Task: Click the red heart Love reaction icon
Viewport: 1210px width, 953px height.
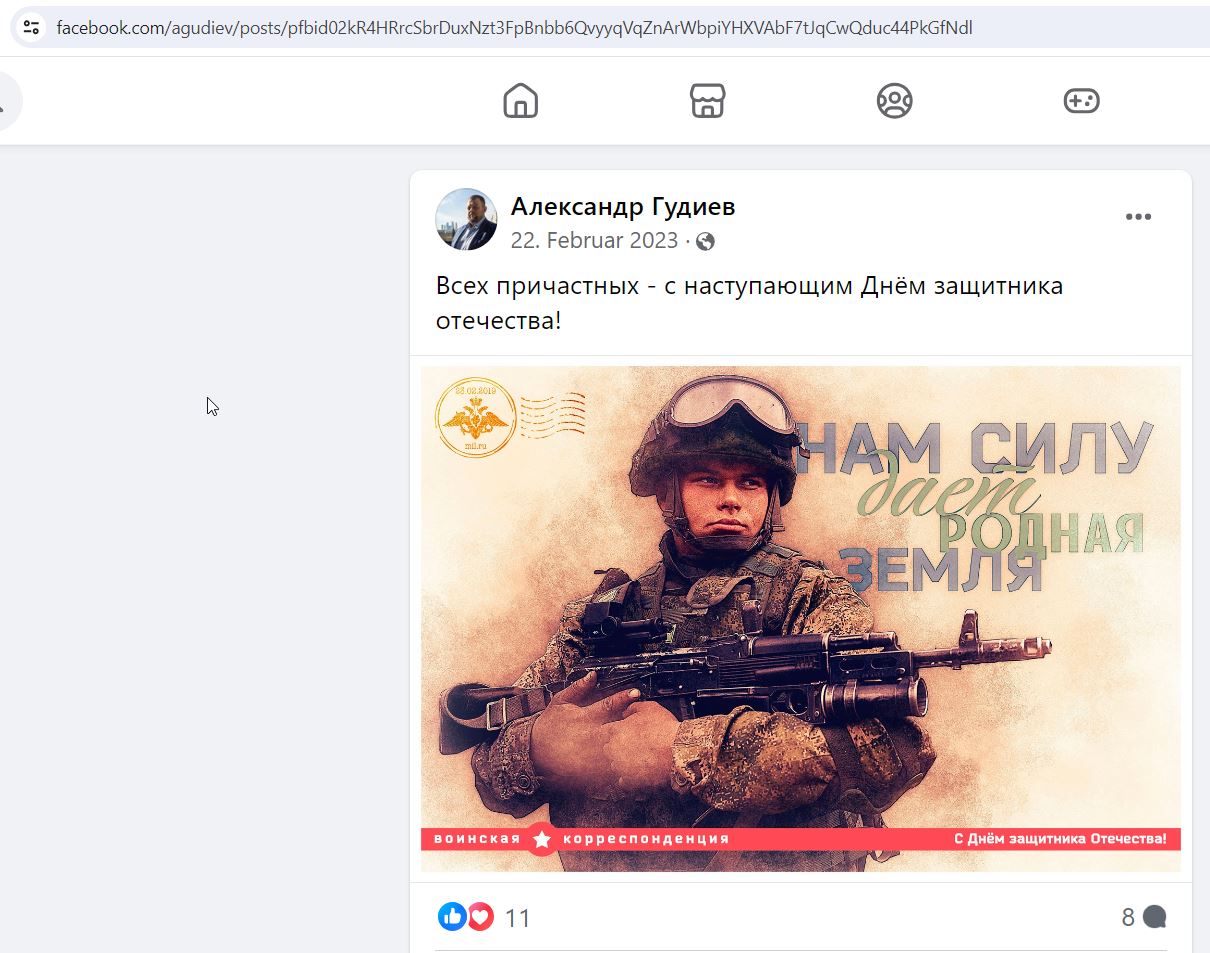Action: 481,916
